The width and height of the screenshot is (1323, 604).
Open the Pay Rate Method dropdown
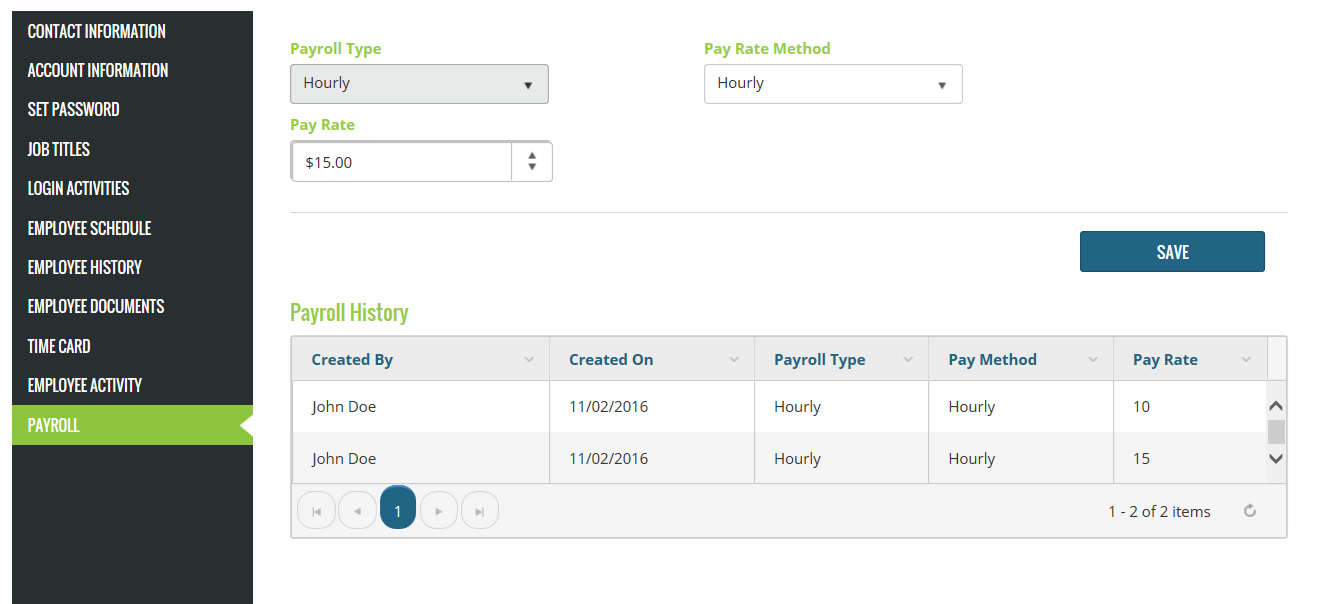pos(833,84)
